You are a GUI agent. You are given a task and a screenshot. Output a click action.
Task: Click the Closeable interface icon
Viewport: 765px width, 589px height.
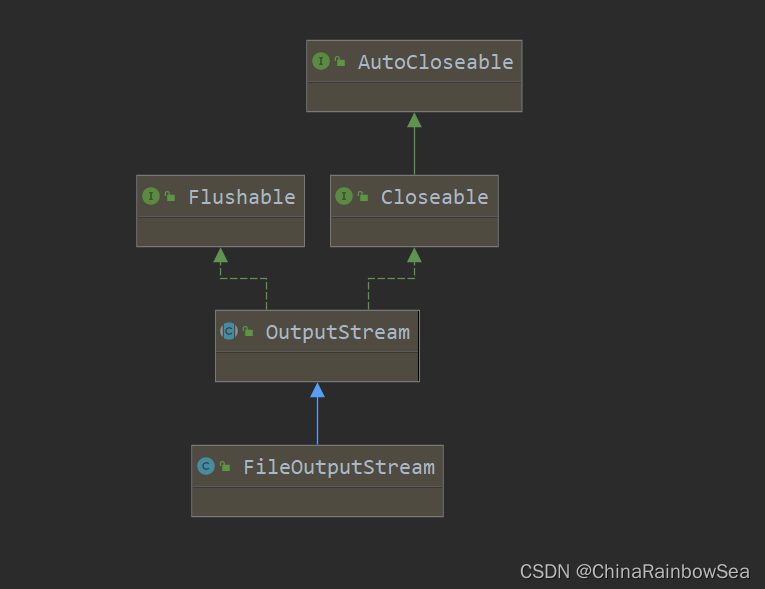344,197
